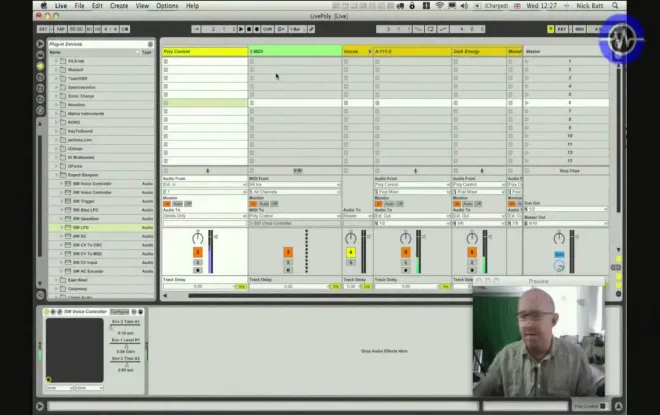
Task: Click the transport Stop button
Action: (249, 29)
